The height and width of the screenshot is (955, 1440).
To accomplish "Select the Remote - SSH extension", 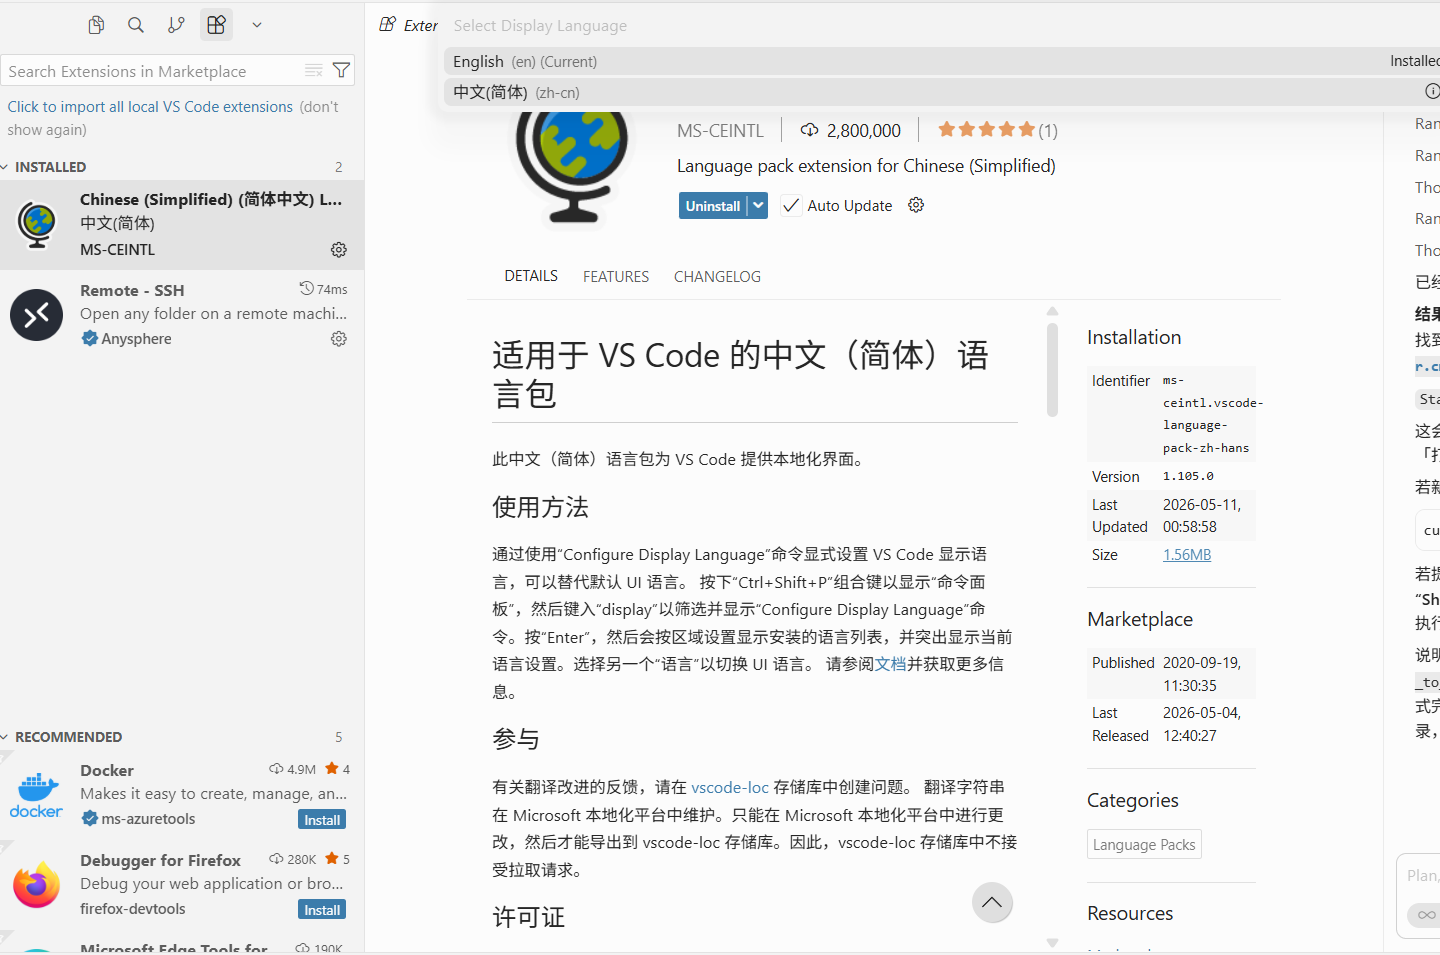I will click(x=182, y=315).
